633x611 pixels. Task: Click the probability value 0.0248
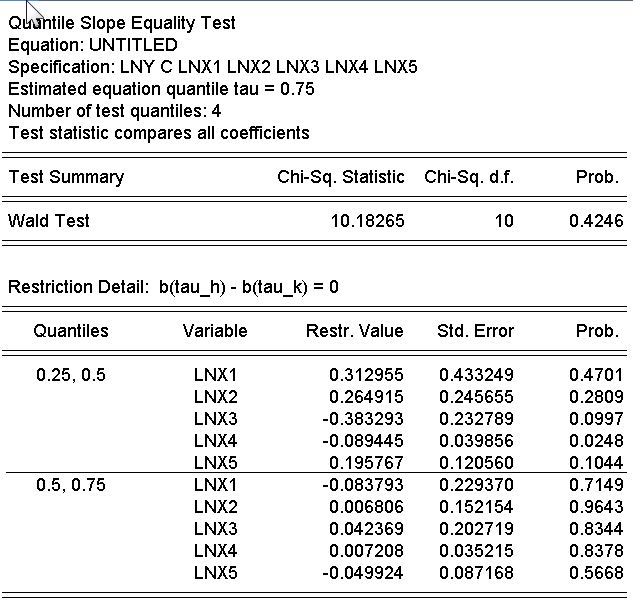click(x=595, y=441)
